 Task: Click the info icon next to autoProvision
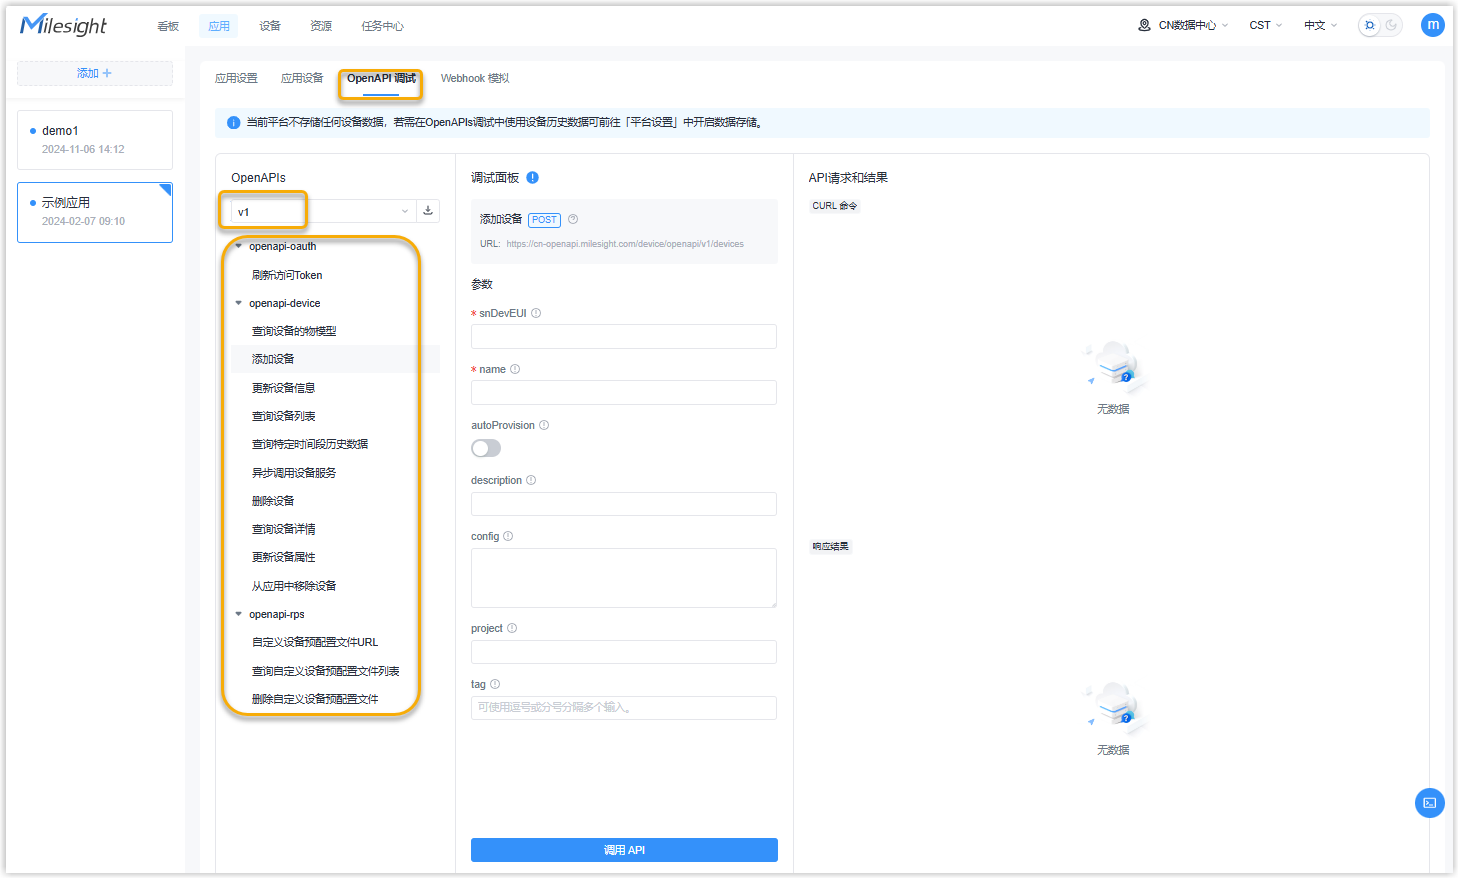tap(544, 425)
